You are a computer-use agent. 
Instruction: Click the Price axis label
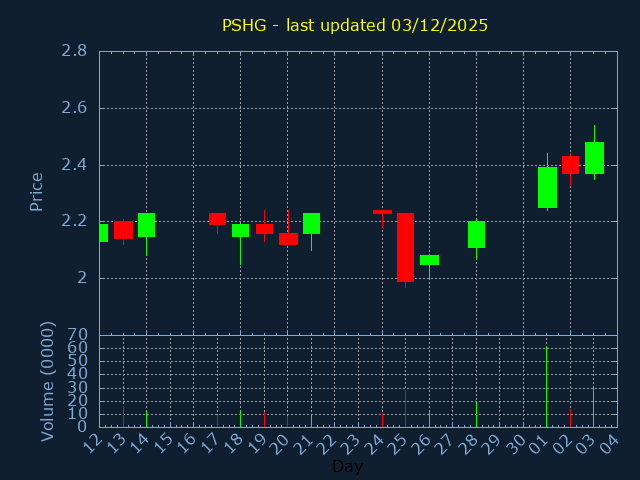(x=37, y=191)
